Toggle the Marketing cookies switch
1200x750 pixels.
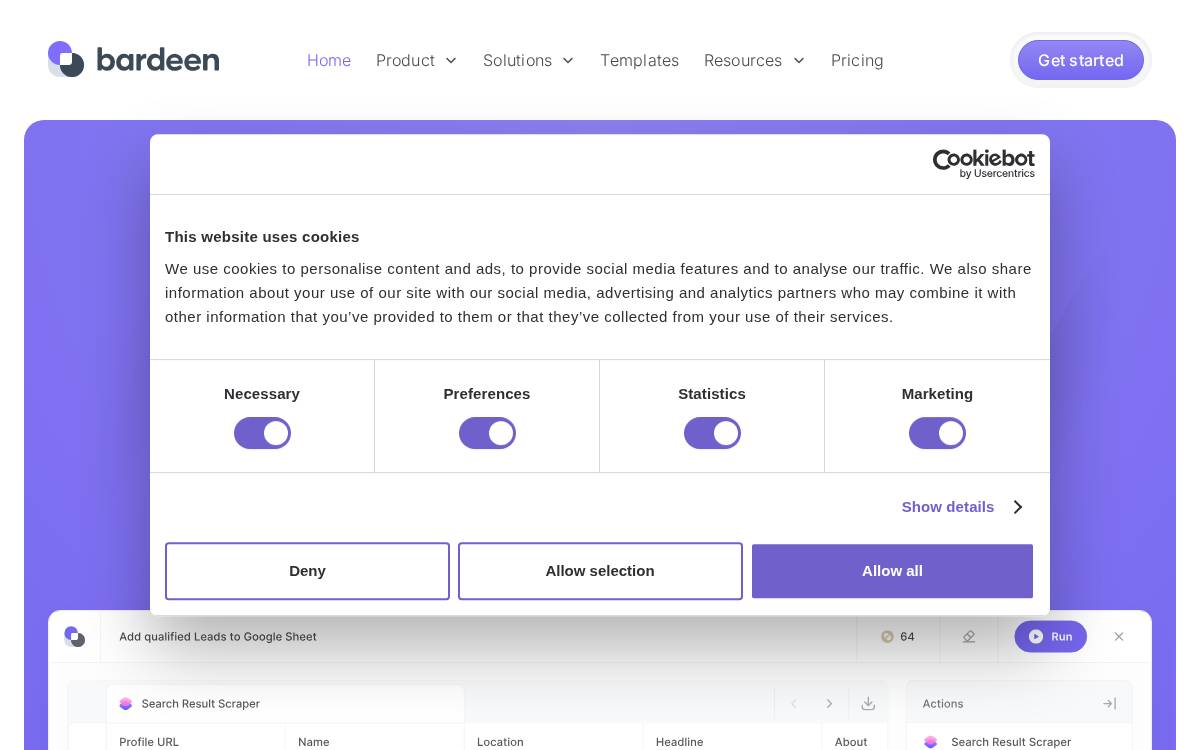[937, 433]
